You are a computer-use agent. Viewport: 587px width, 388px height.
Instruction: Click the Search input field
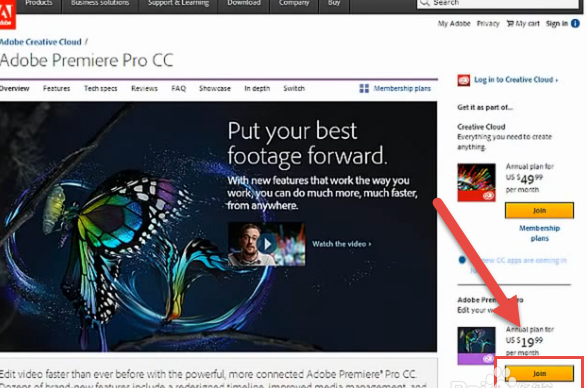[x=498, y=3]
